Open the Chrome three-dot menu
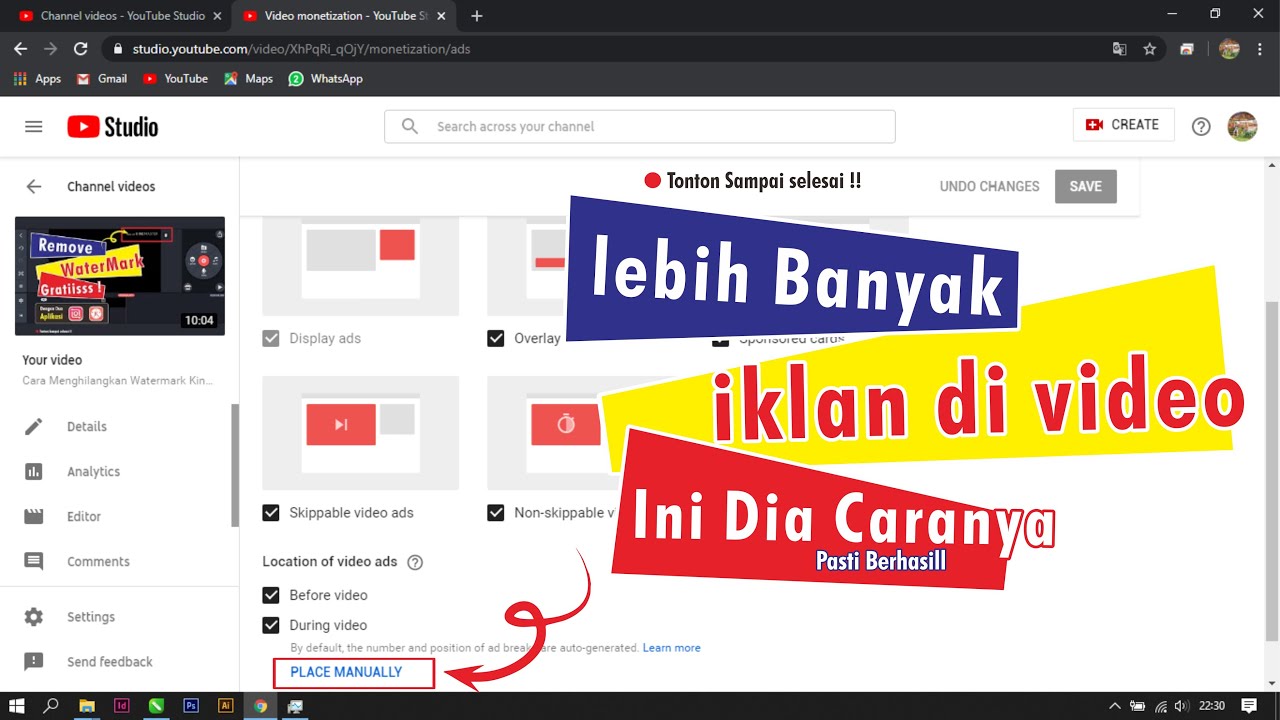This screenshot has width=1280, height=720. point(1259,49)
